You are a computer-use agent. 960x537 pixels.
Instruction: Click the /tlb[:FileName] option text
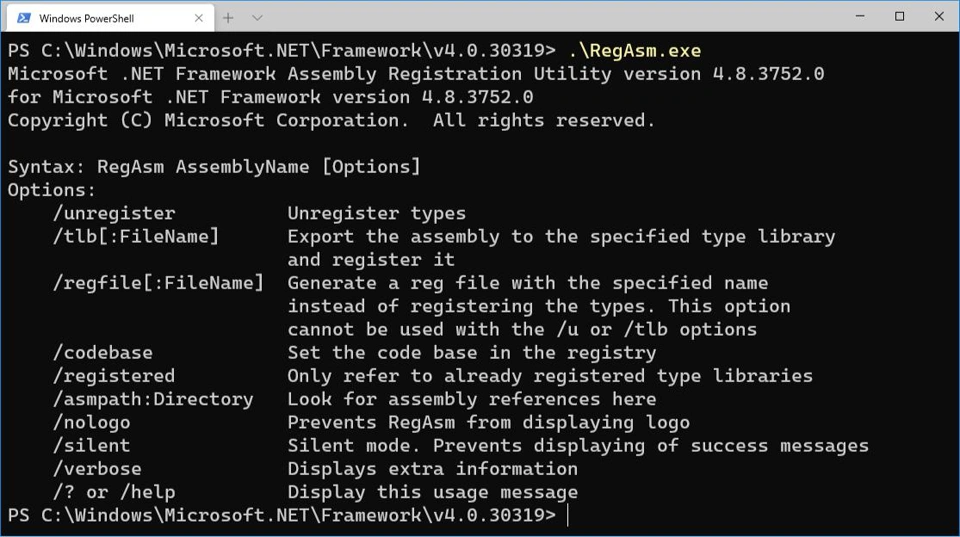click(136, 237)
